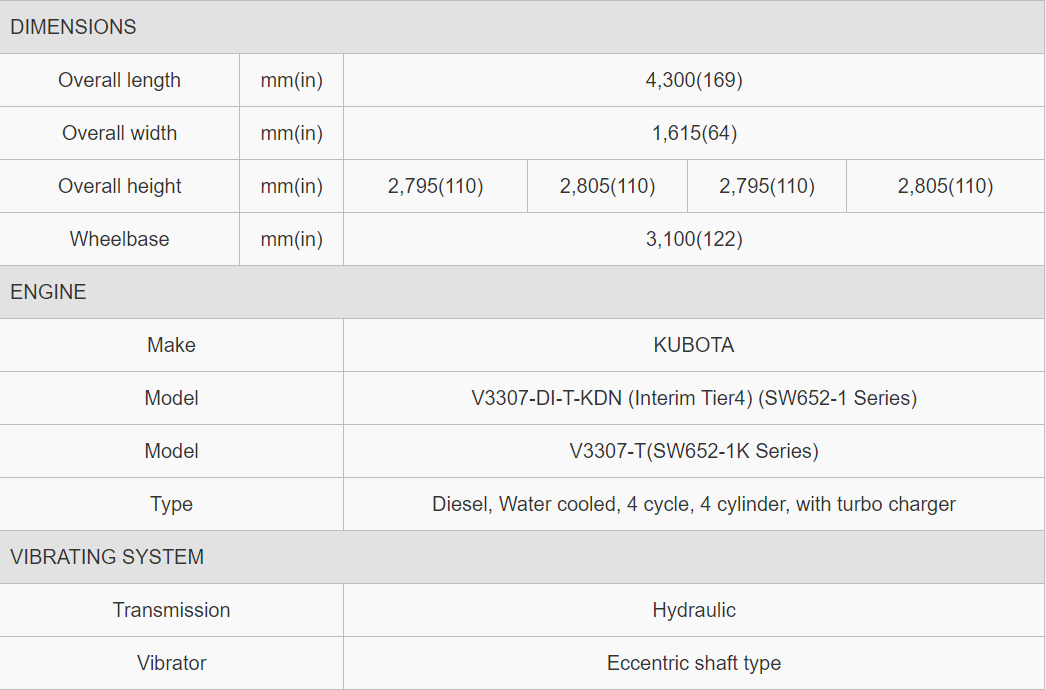Select the Overall width label

click(120, 133)
